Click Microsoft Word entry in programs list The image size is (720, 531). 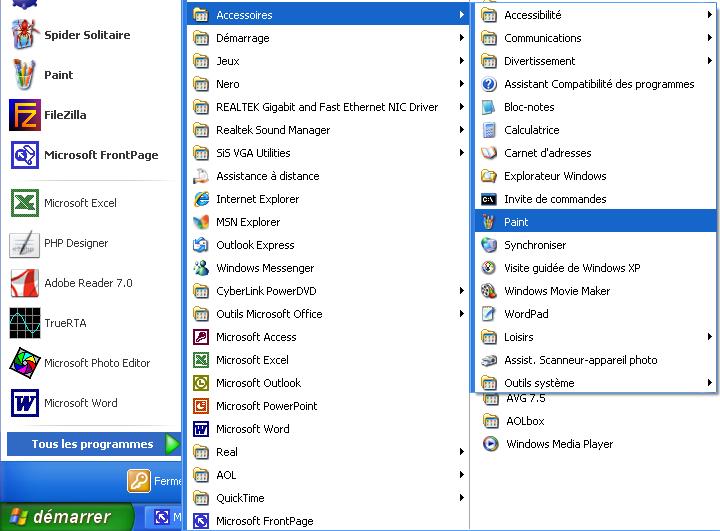(328, 429)
